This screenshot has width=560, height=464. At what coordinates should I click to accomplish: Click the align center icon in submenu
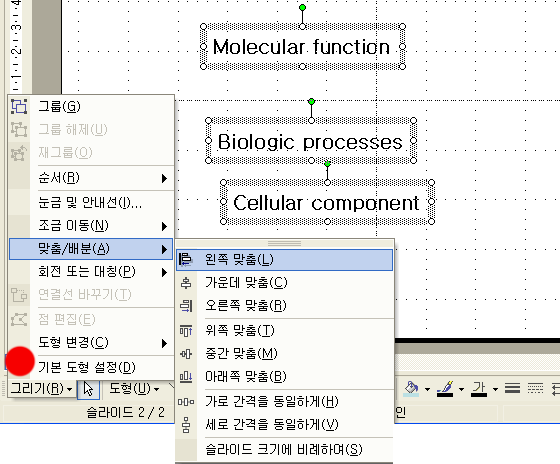coord(186,283)
